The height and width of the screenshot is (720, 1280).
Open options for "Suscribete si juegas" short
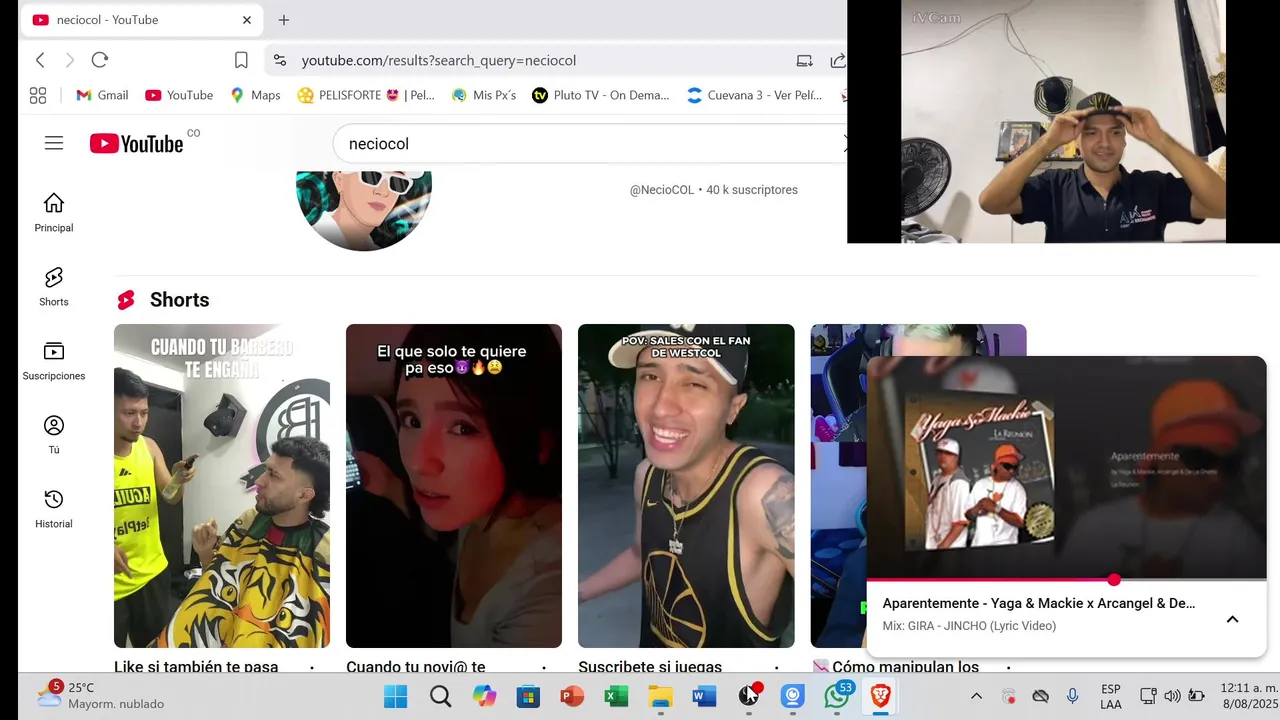coord(776,667)
